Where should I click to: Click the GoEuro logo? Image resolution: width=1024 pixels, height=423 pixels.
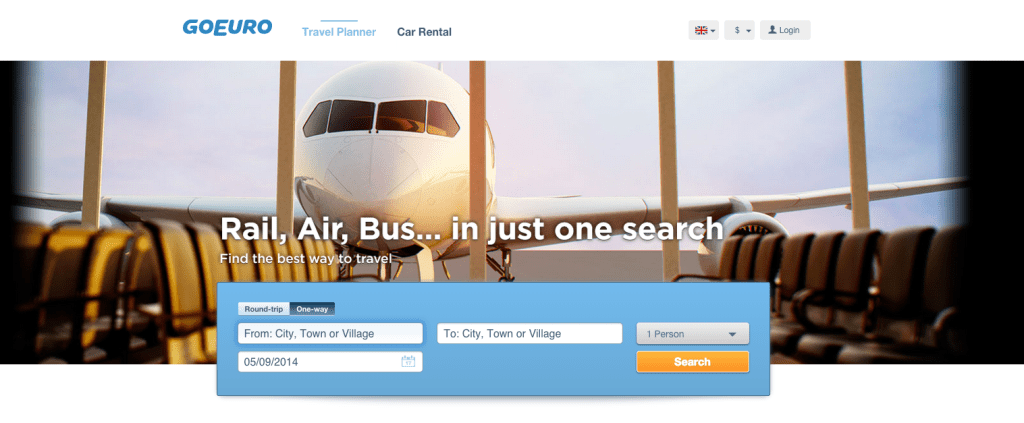coord(227,27)
